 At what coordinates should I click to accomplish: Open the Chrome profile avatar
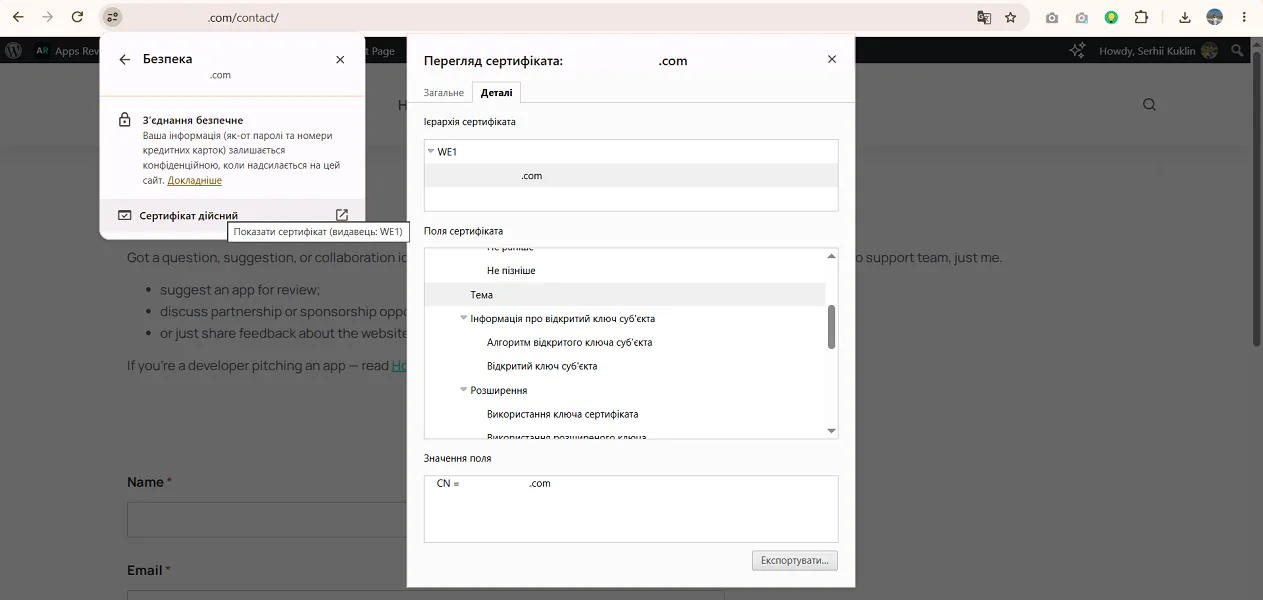tap(1215, 17)
